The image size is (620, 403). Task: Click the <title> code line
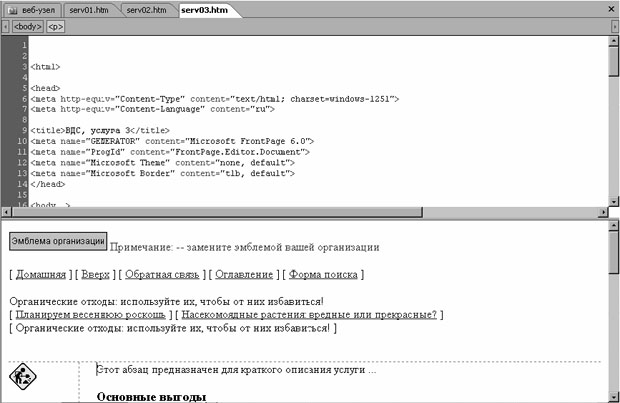click(100, 131)
